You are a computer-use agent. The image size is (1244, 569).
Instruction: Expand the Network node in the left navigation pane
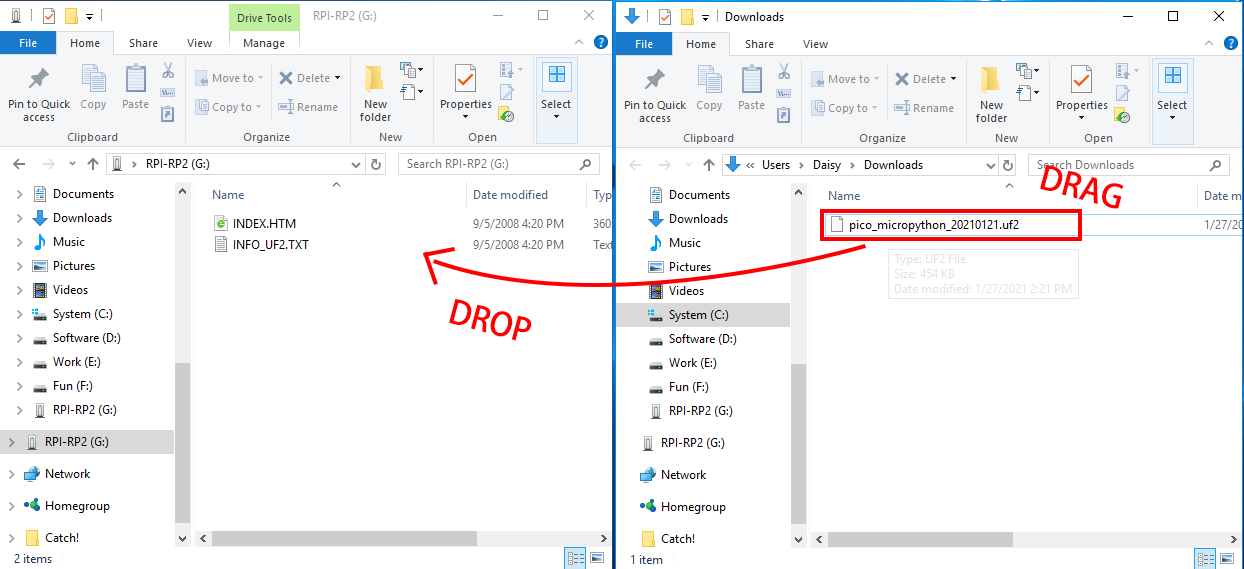[x=12, y=474]
